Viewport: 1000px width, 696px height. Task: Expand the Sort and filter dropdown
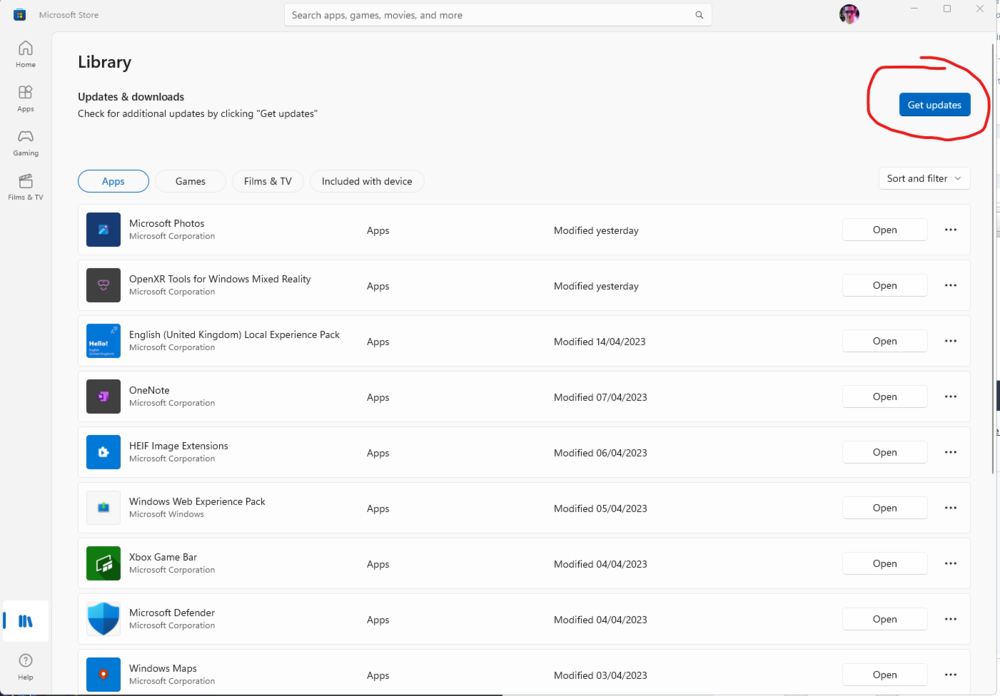click(x=924, y=179)
